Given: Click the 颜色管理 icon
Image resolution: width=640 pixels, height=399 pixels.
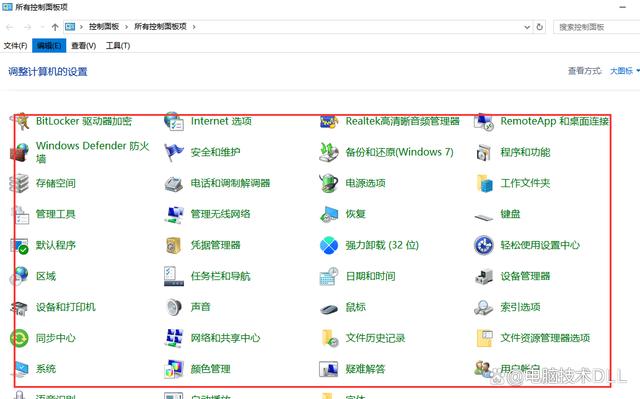Looking at the screenshot, I should (x=174, y=369).
